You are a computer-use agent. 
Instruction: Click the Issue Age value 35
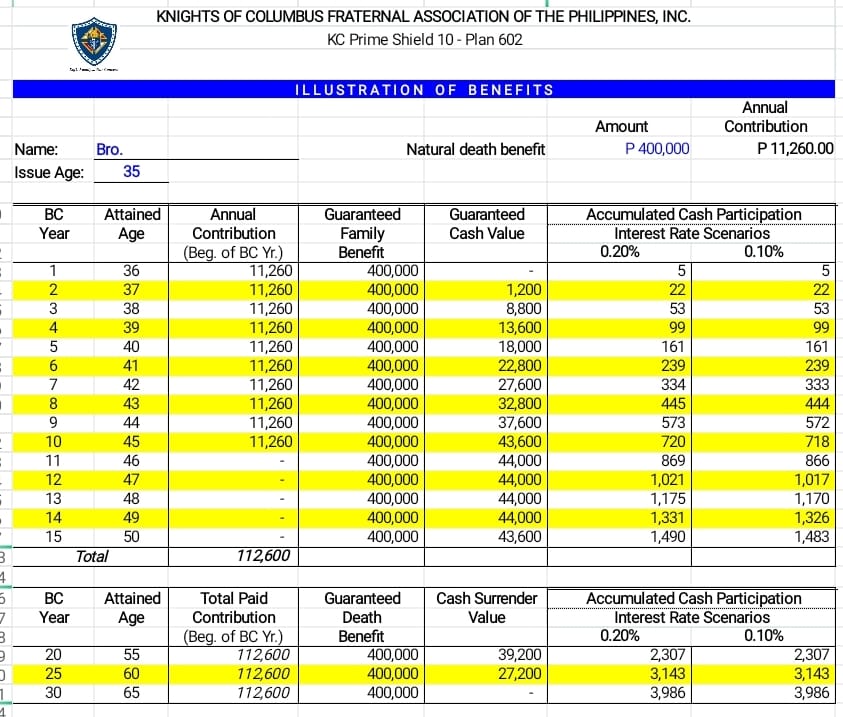tap(131, 171)
